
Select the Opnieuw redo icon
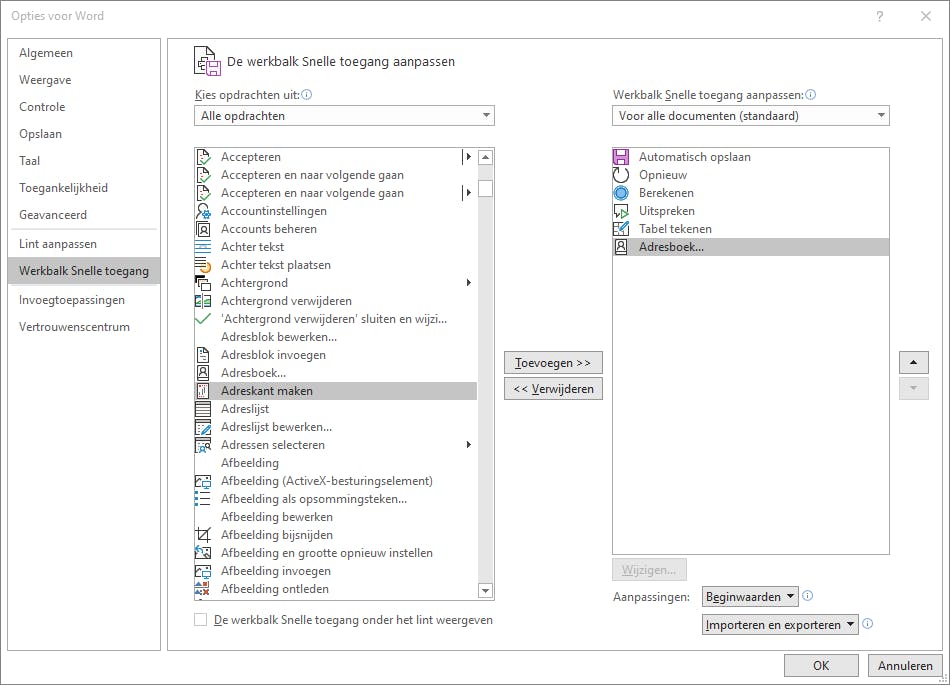(621, 175)
